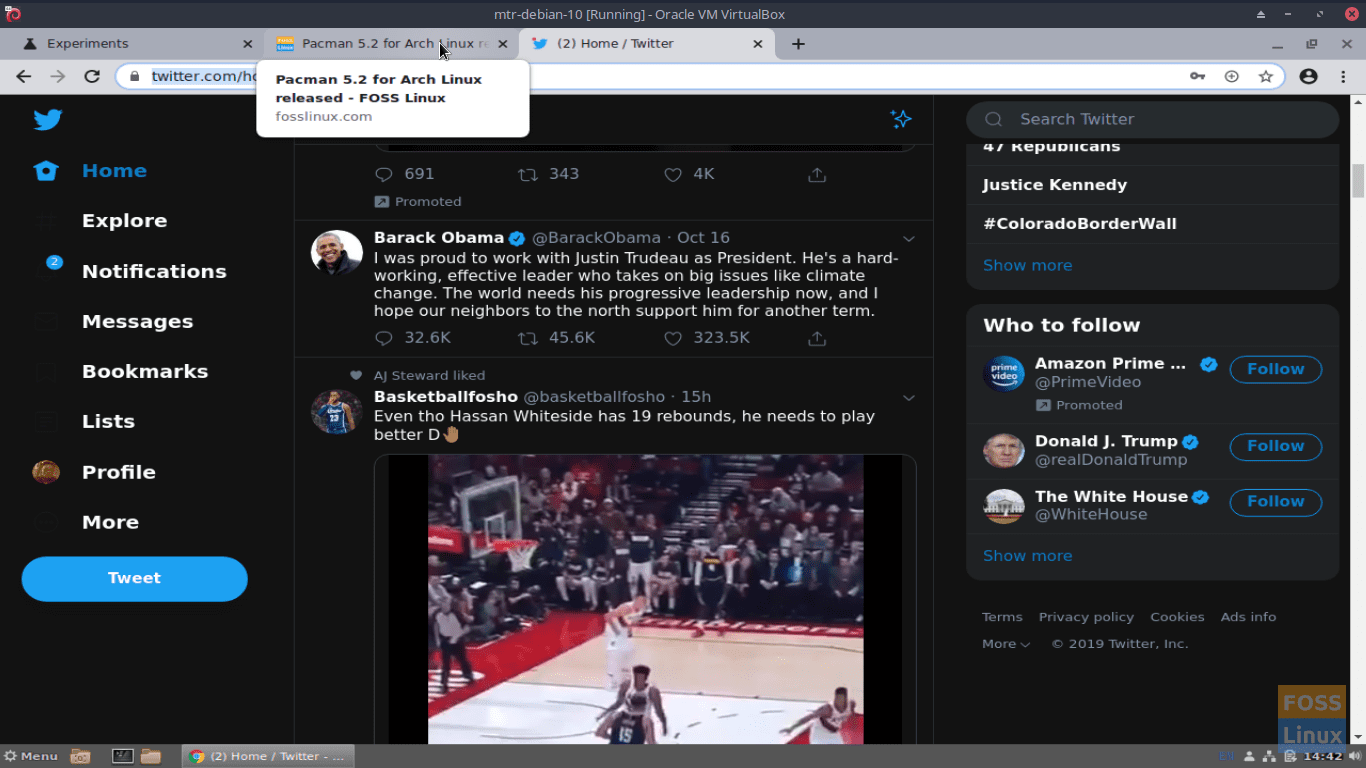Open Bookmarks in sidebar
1366x768 pixels.
click(145, 372)
